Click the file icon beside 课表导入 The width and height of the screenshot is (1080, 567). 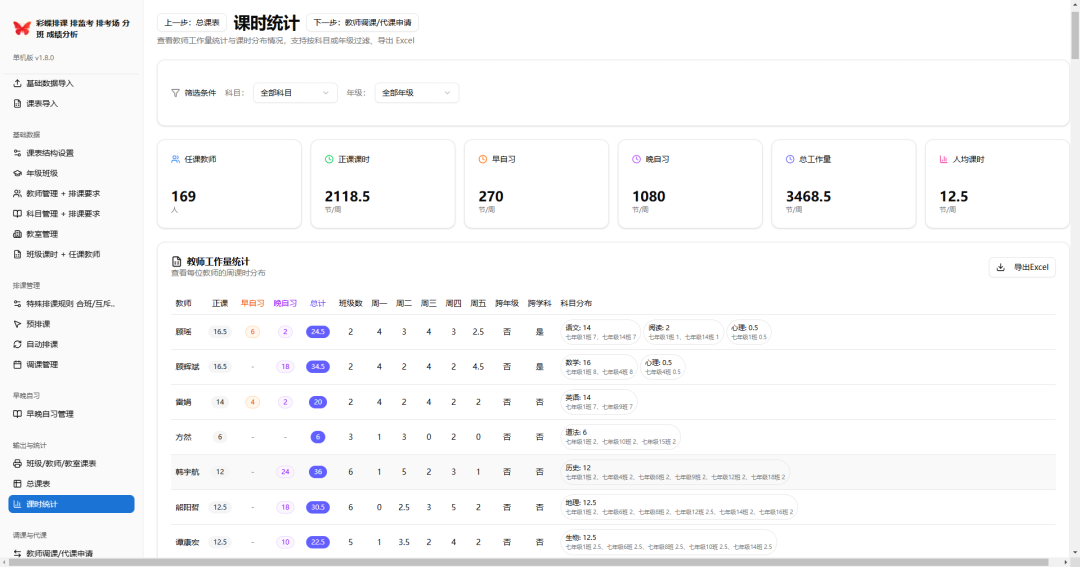pyautogui.click(x=17, y=103)
